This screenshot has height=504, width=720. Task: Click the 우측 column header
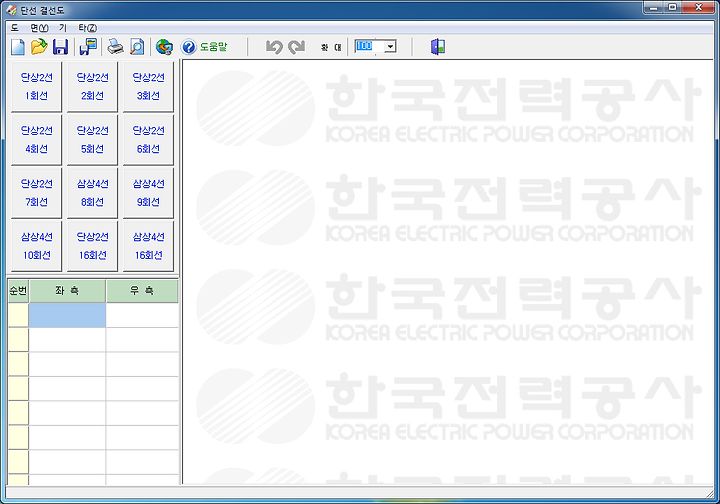click(x=142, y=291)
